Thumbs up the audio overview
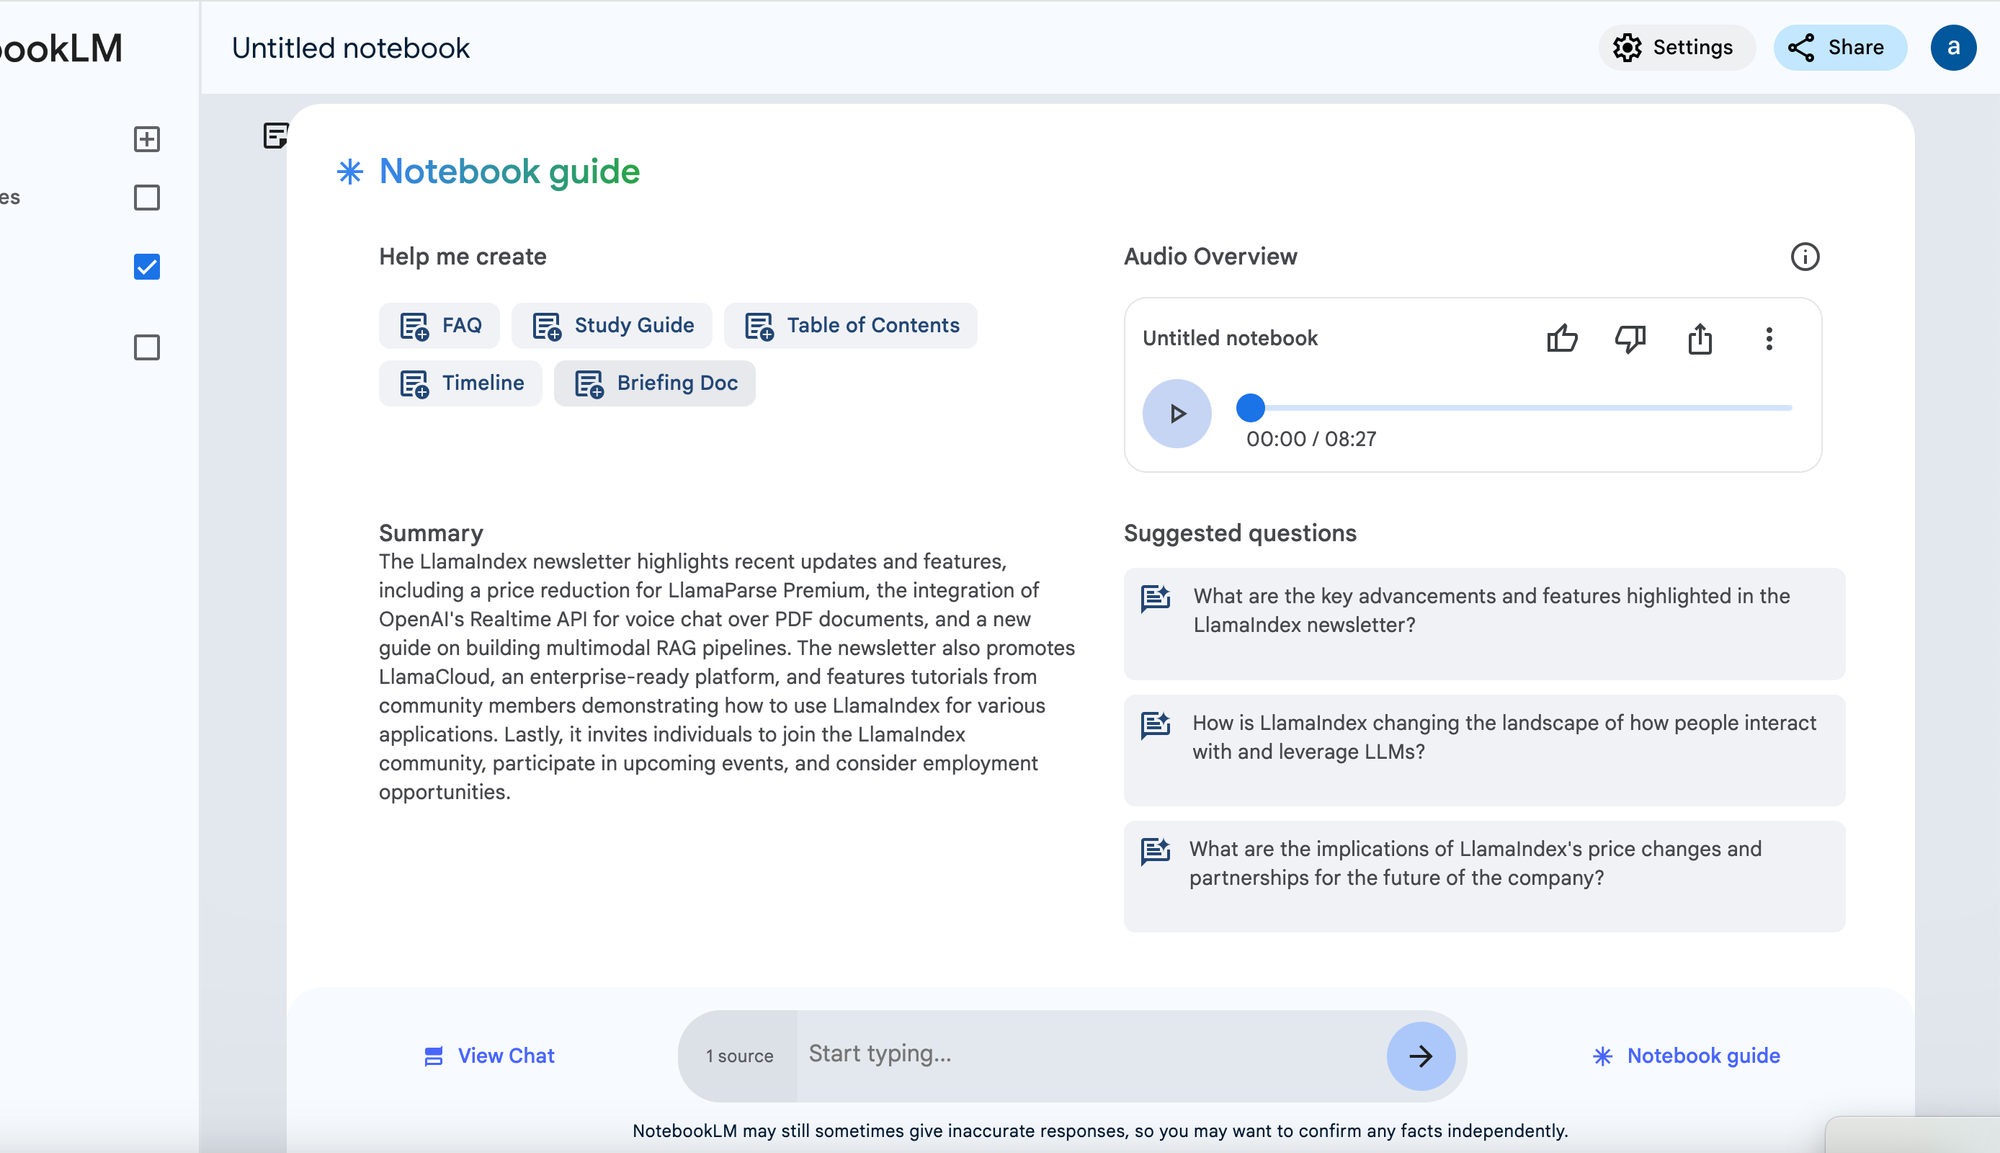2000x1153 pixels. (x=1562, y=339)
